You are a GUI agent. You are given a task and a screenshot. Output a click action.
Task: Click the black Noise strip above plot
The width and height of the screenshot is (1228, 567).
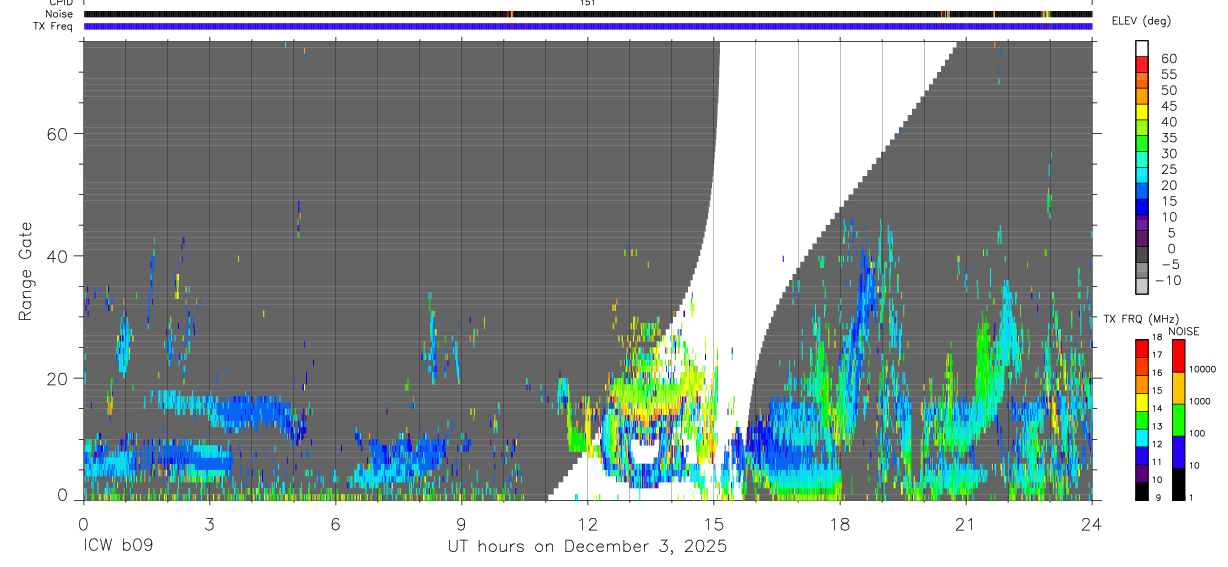pyautogui.click(x=588, y=14)
